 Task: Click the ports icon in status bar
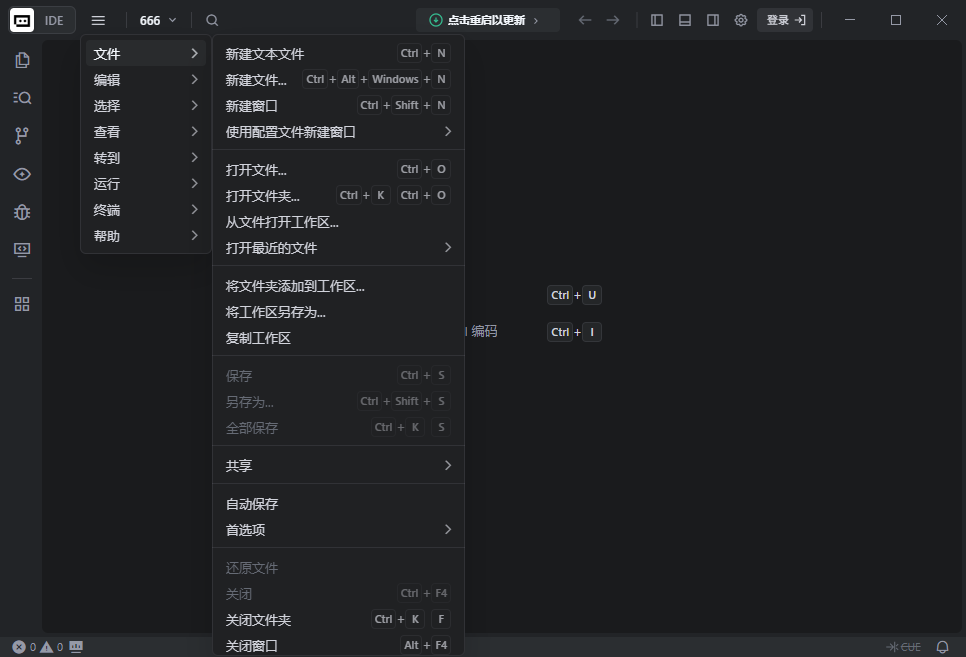[76, 647]
